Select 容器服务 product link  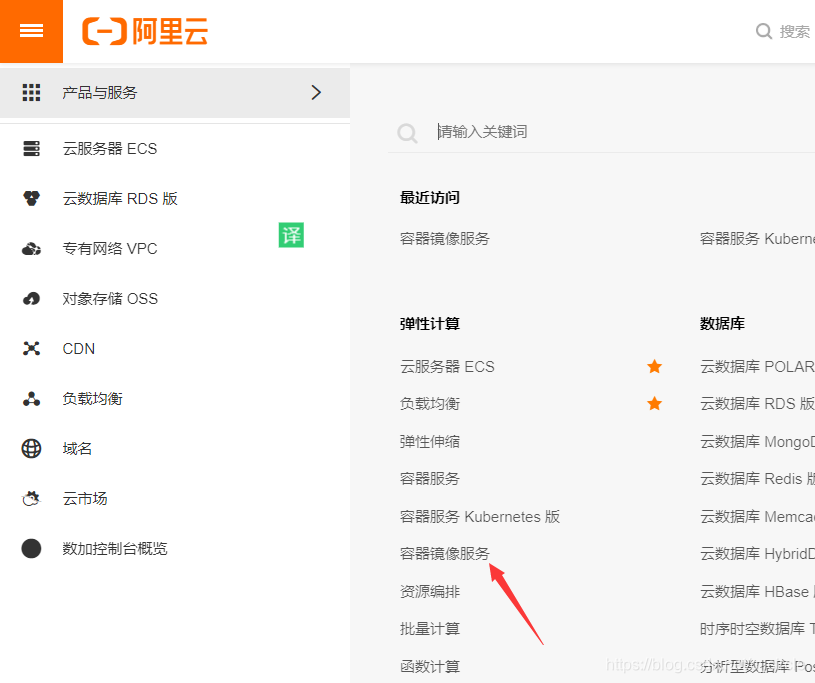pyautogui.click(x=430, y=478)
